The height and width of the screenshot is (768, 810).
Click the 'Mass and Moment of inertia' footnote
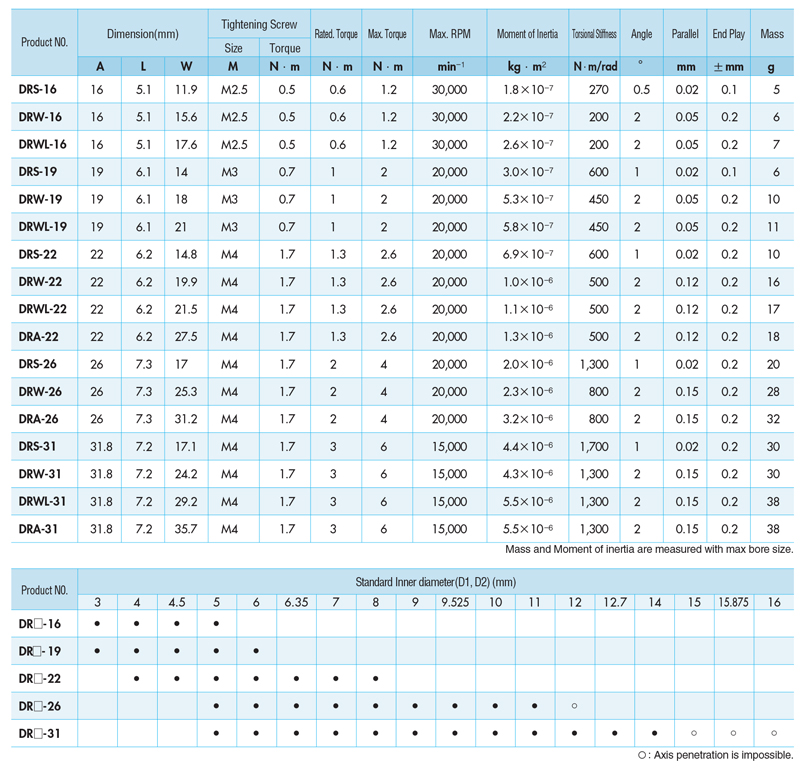[x=649, y=550]
